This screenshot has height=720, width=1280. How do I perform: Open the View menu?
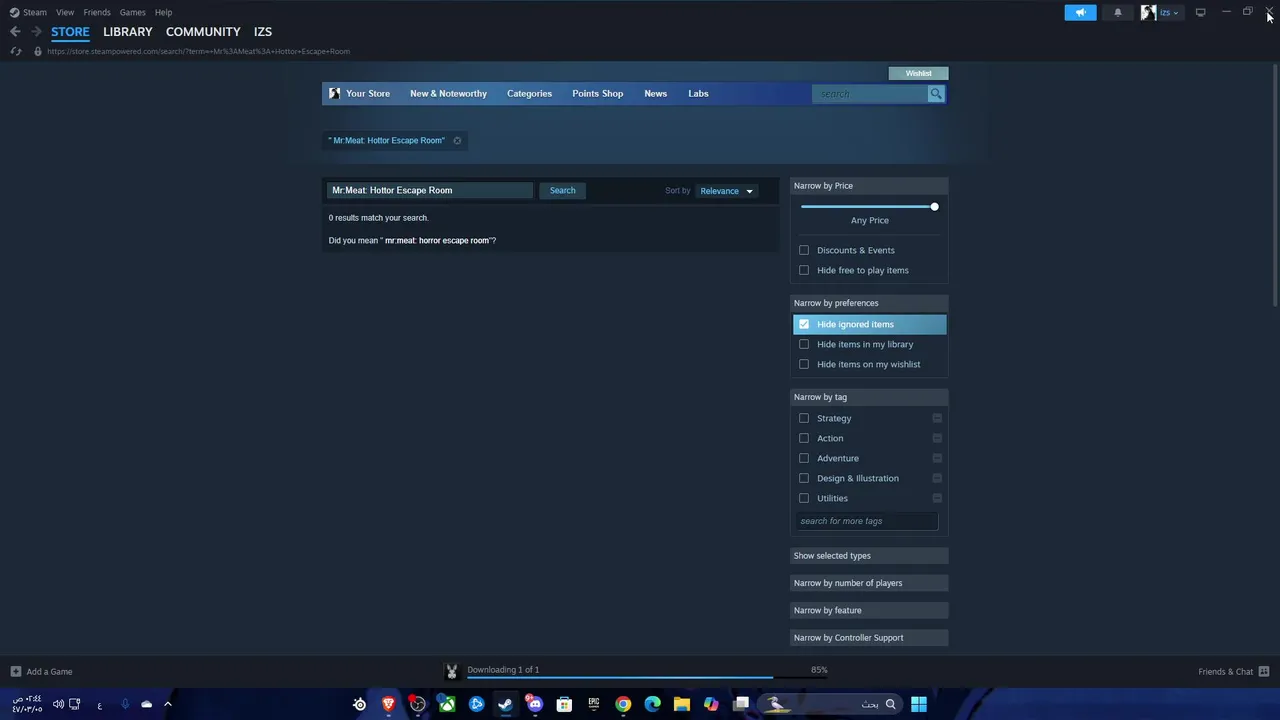pyautogui.click(x=65, y=12)
